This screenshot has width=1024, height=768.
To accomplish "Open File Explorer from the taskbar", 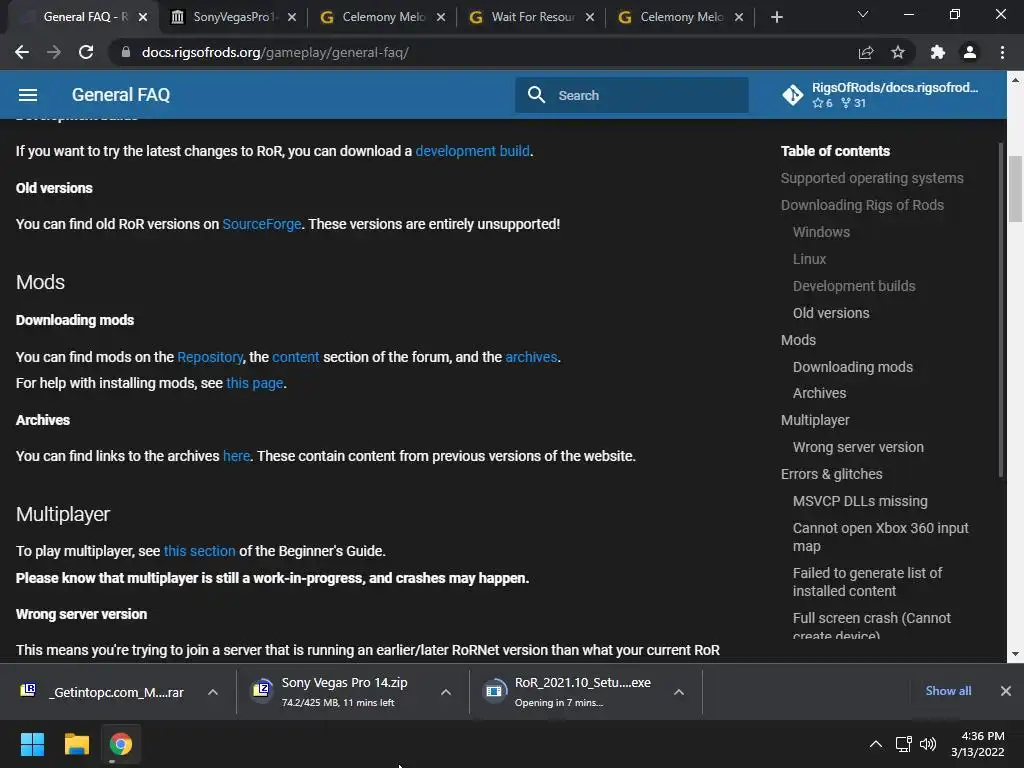I will [76, 744].
